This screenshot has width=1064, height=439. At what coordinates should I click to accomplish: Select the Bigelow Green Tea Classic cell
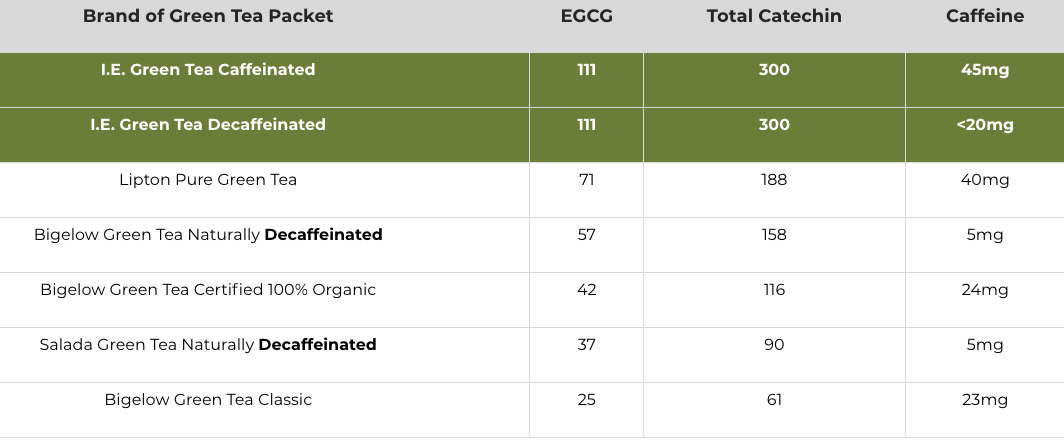(208, 400)
